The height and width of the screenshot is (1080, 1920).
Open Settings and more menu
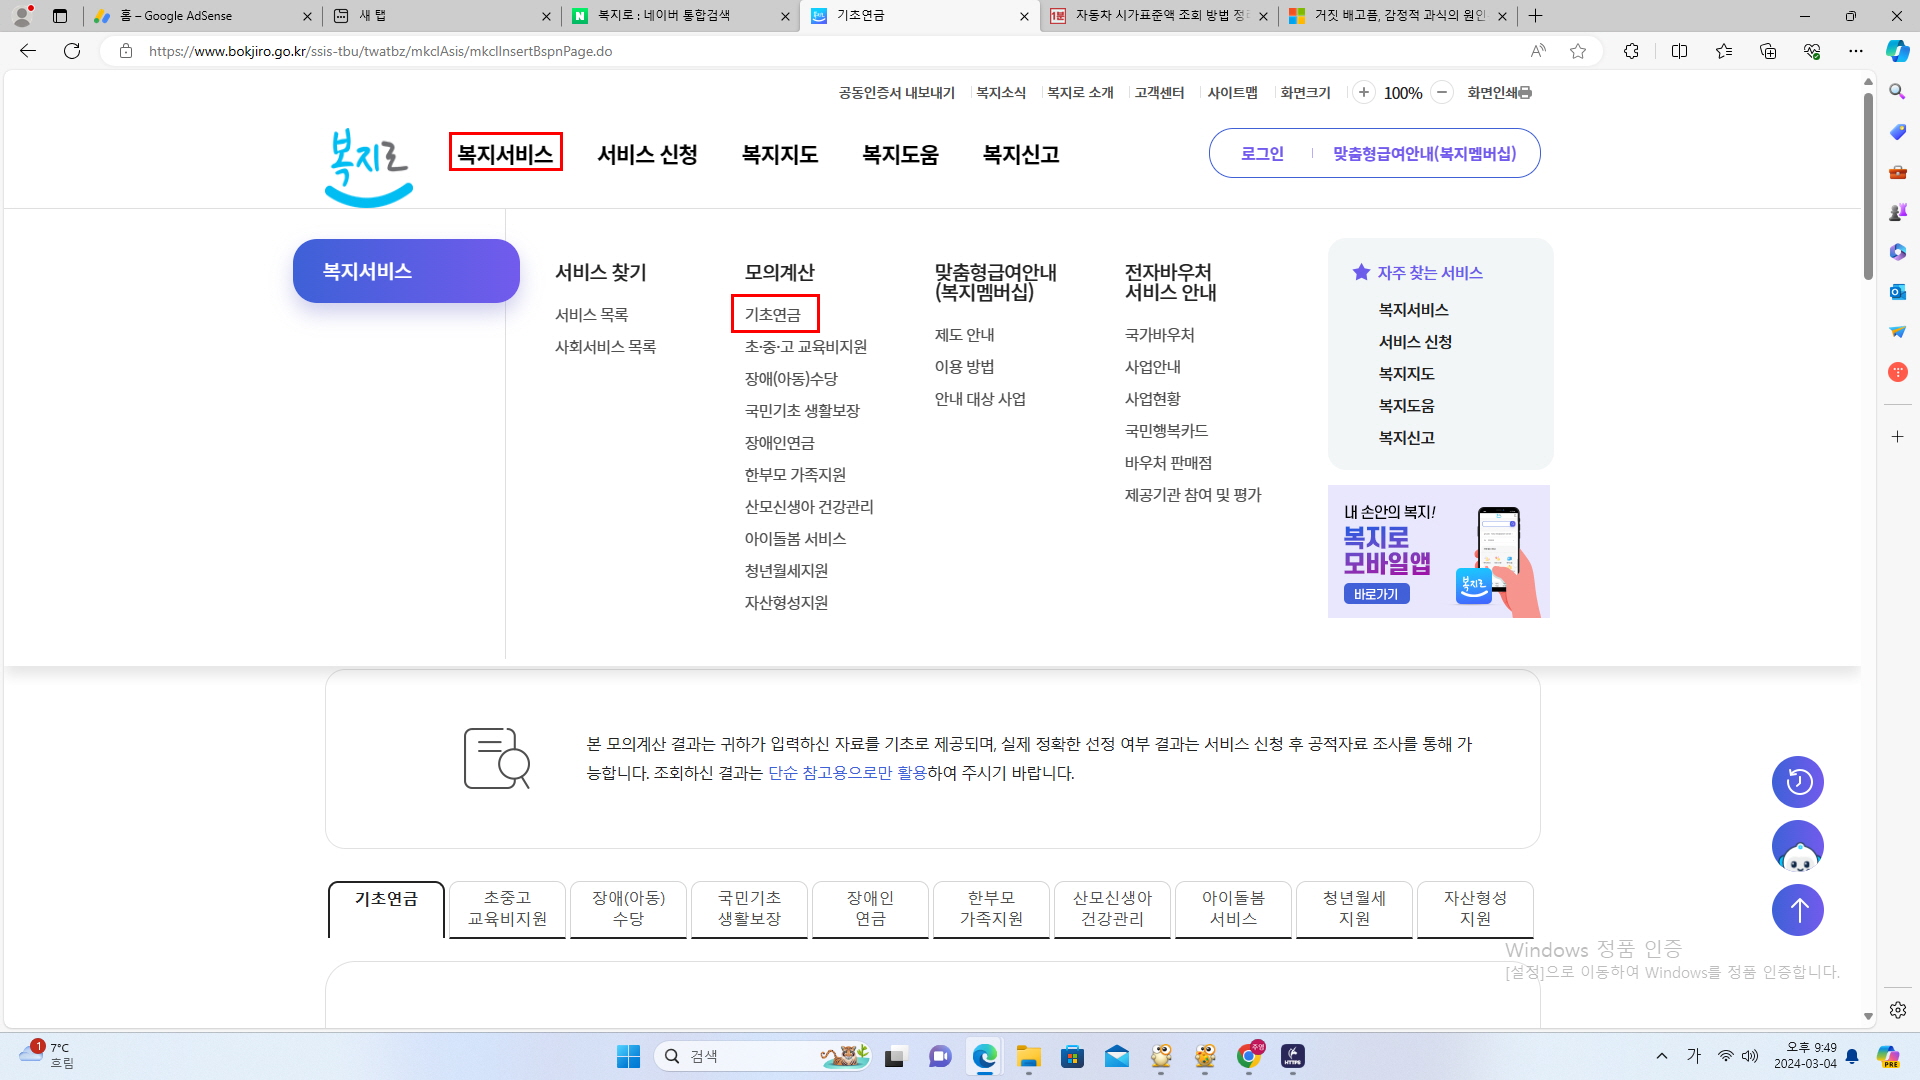click(1857, 51)
